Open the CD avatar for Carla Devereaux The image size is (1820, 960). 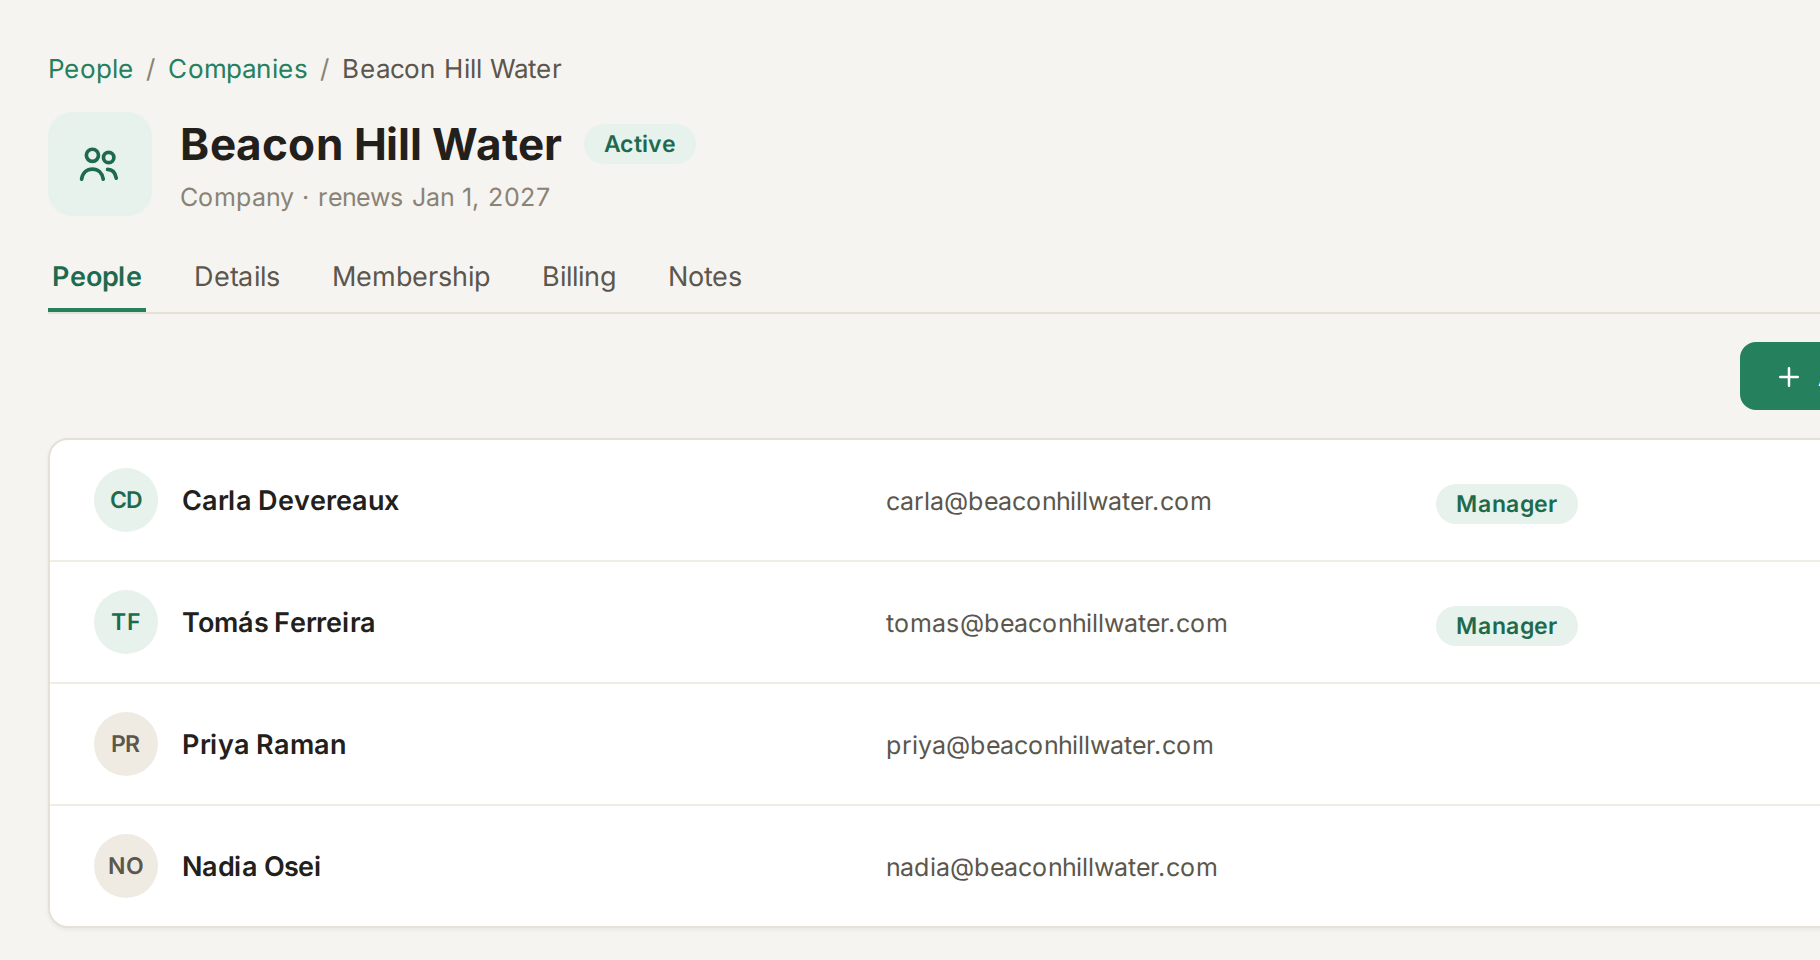click(x=126, y=500)
